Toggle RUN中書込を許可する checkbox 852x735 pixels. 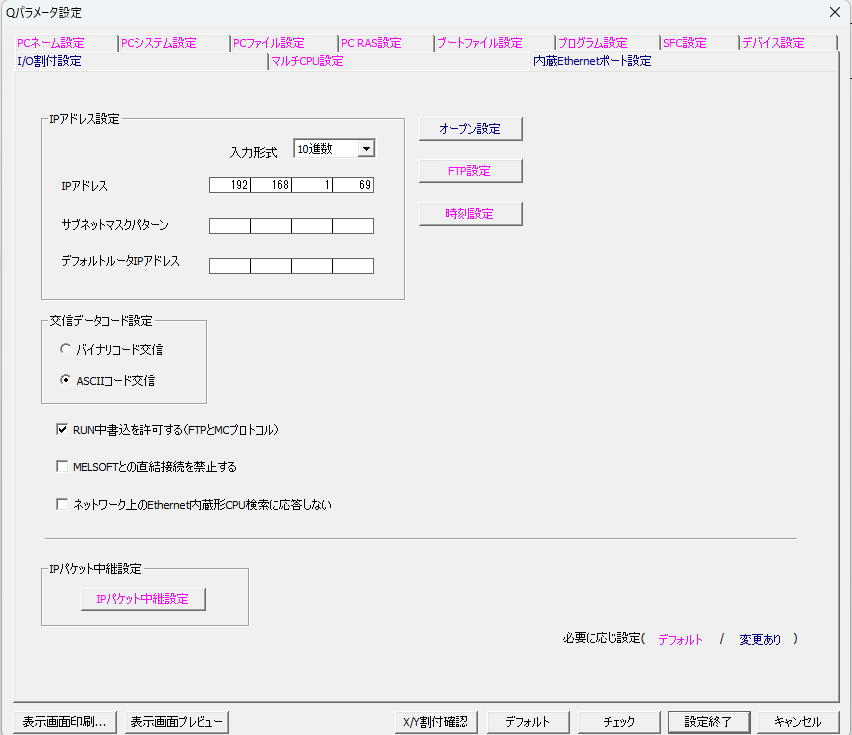pyautogui.click(x=62, y=430)
